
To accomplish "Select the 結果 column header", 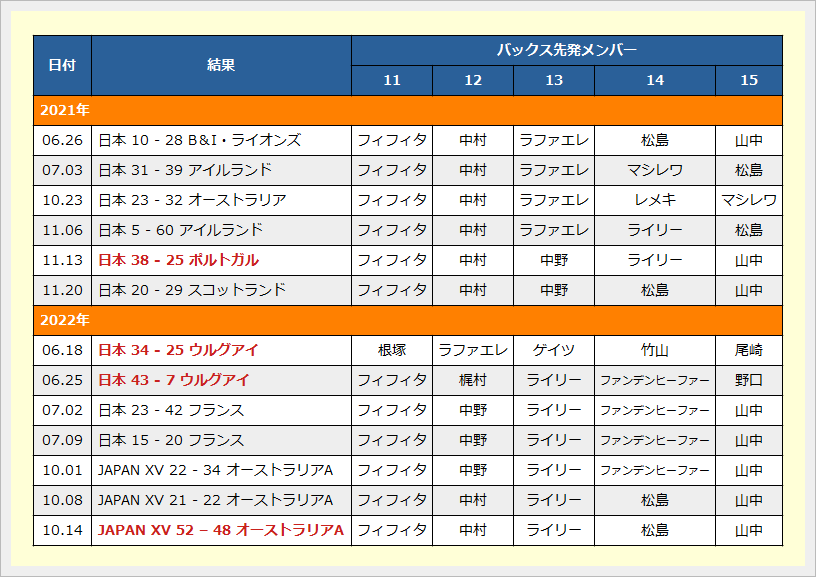I will click(x=221, y=65).
